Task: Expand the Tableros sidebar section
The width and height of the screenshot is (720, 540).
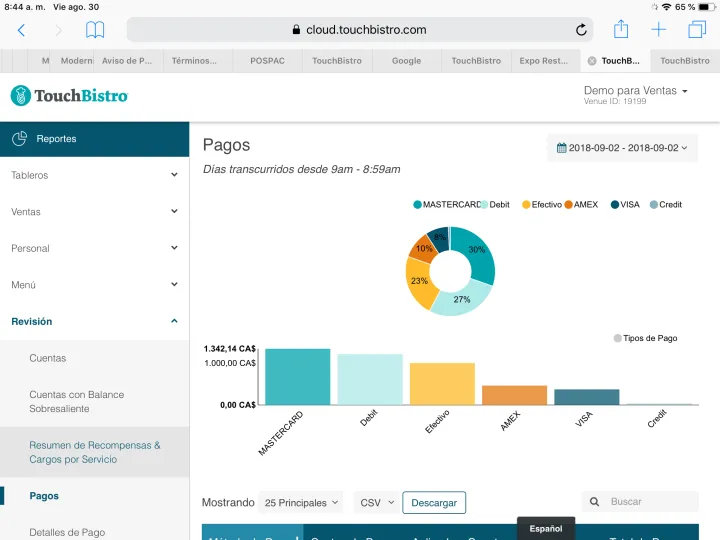Action: 94,175
